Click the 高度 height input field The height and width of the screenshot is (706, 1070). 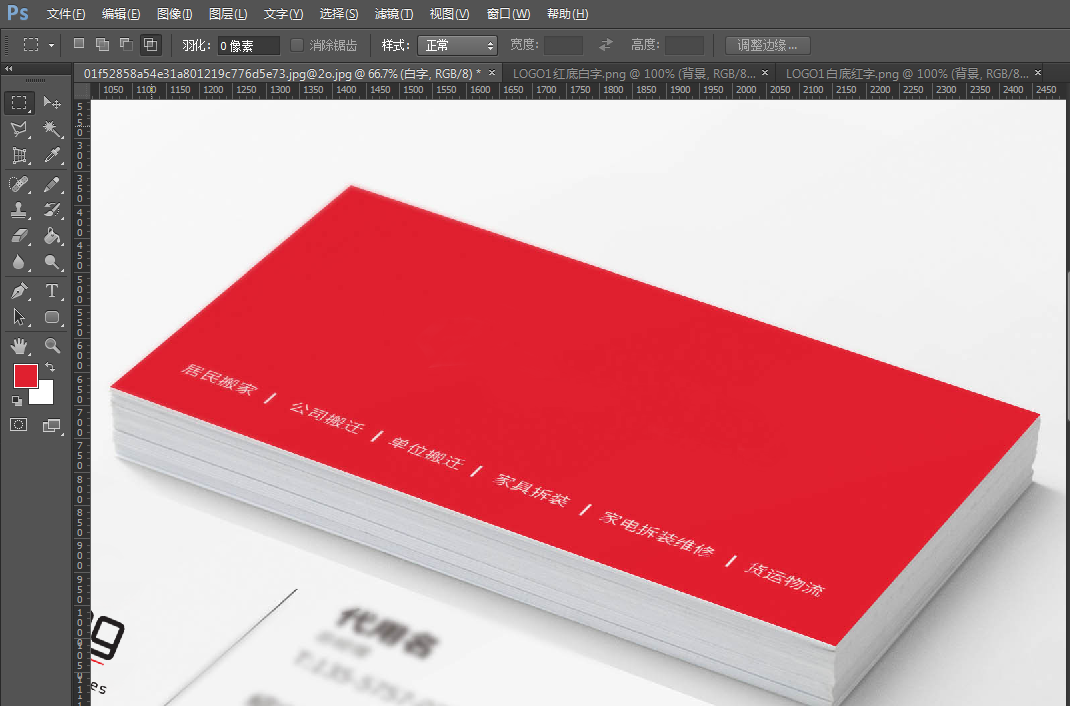pos(684,45)
